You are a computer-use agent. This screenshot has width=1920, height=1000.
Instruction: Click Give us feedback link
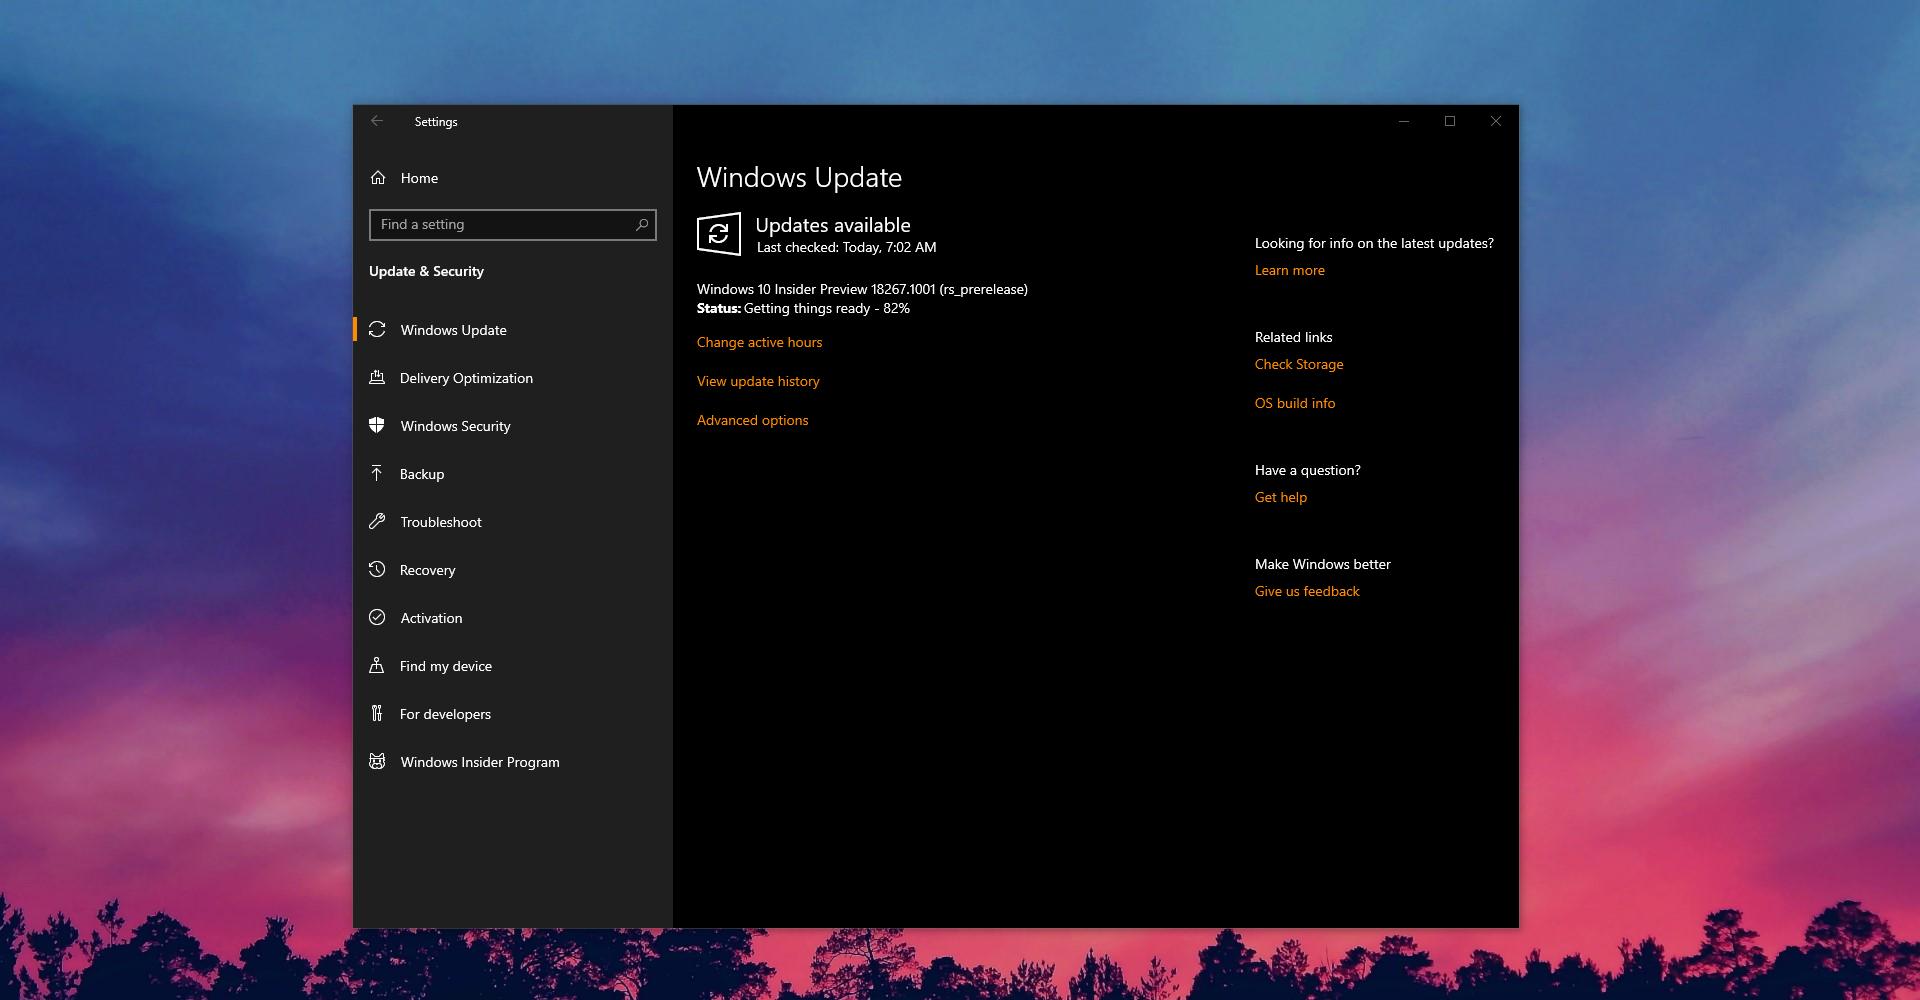pyautogui.click(x=1307, y=591)
